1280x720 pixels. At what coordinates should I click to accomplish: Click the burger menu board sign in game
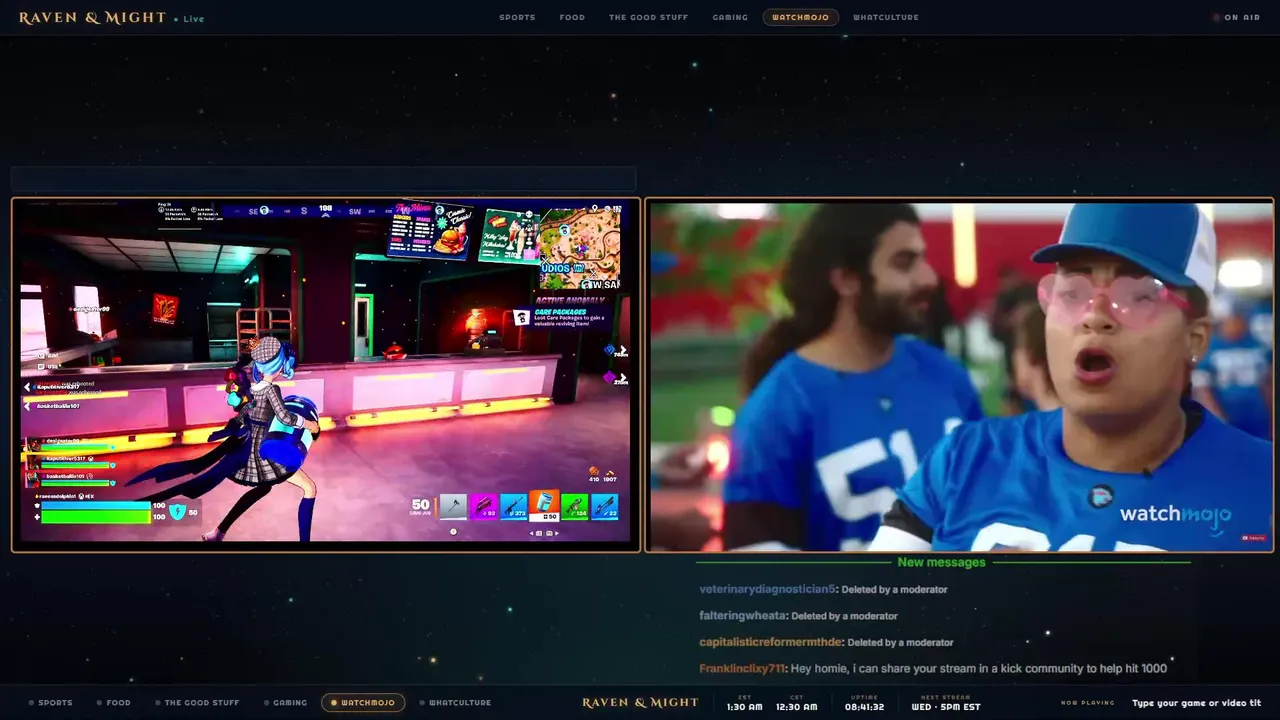(x=430, y=231)
